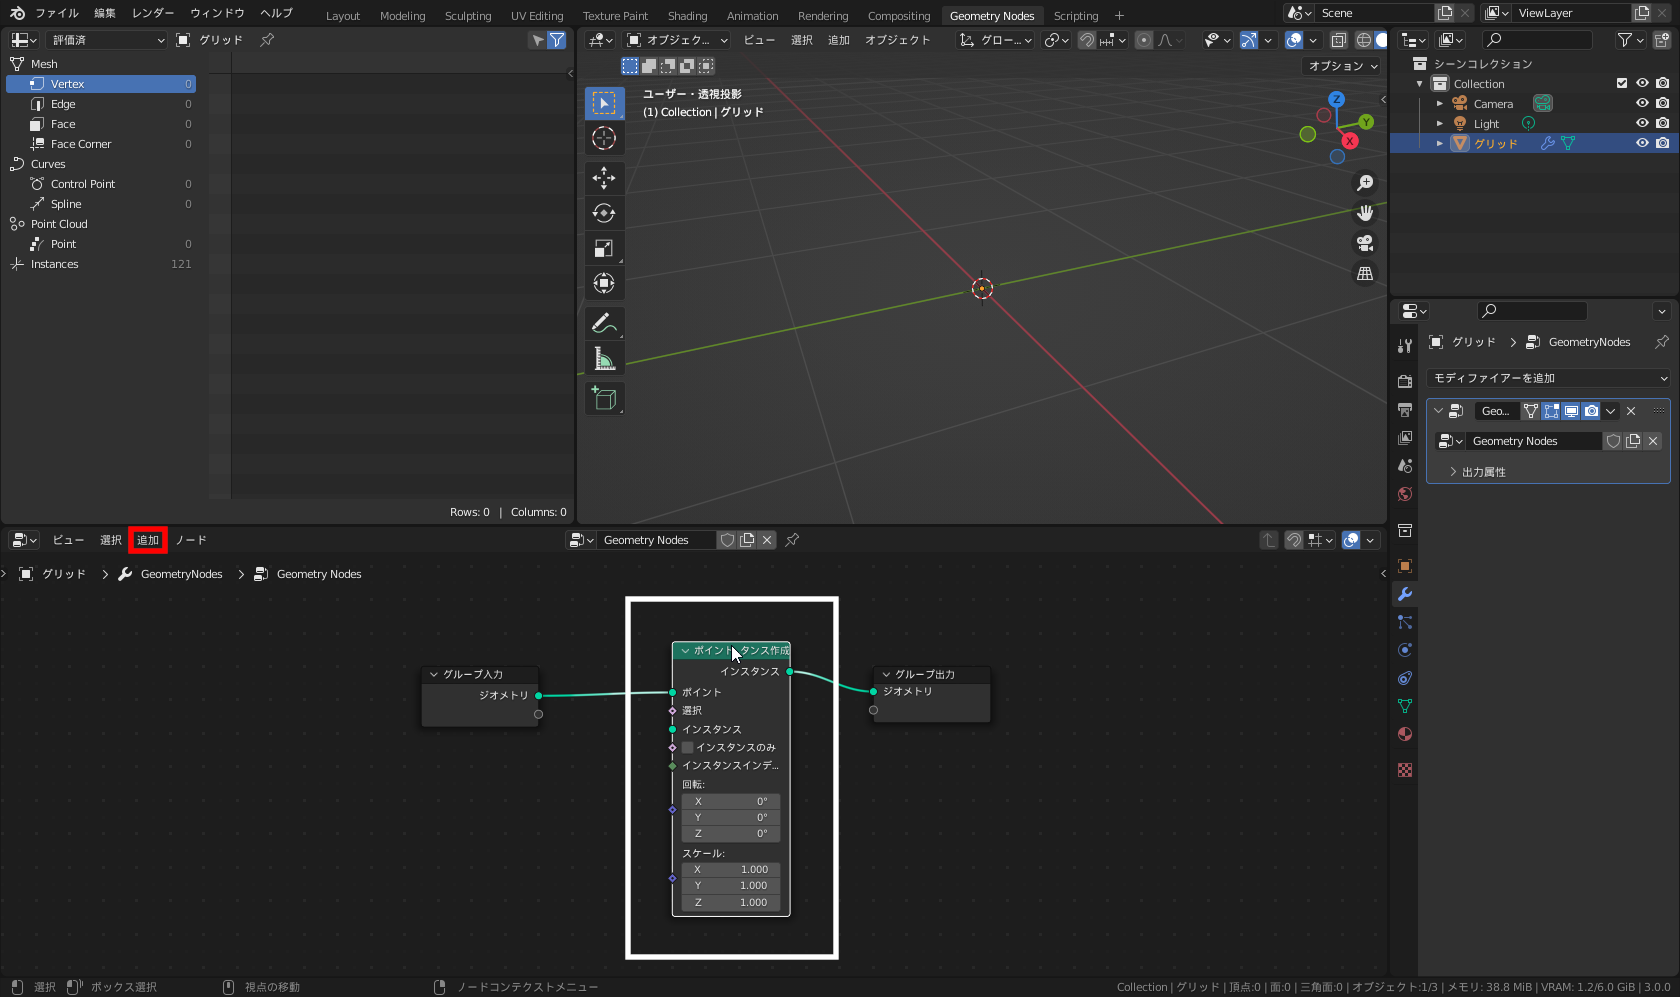This screenshot has height=997, width=1680.
Task: Open the オプション dropdown in viewport
Action: point(1343,66)
